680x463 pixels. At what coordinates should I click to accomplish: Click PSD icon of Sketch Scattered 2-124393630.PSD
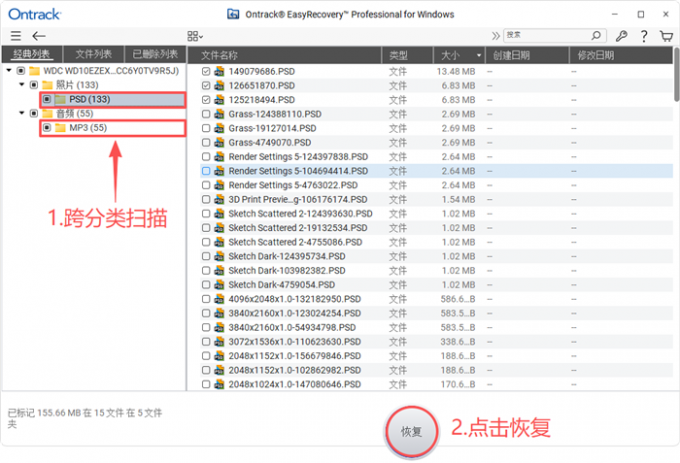tap(219, 214)
